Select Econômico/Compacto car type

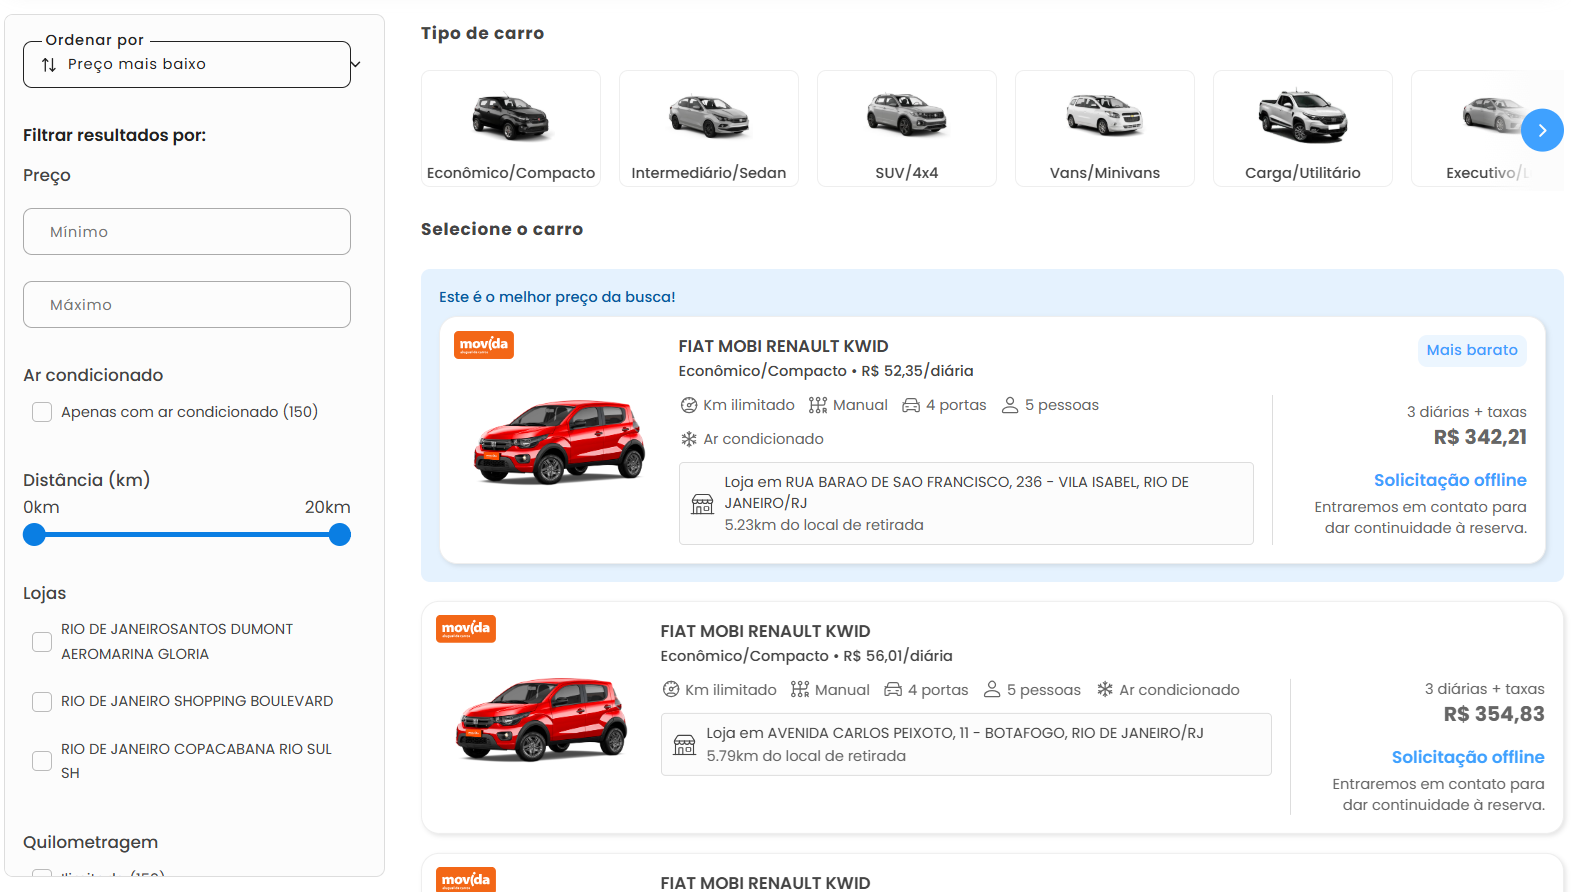click(x=511, y=128)
